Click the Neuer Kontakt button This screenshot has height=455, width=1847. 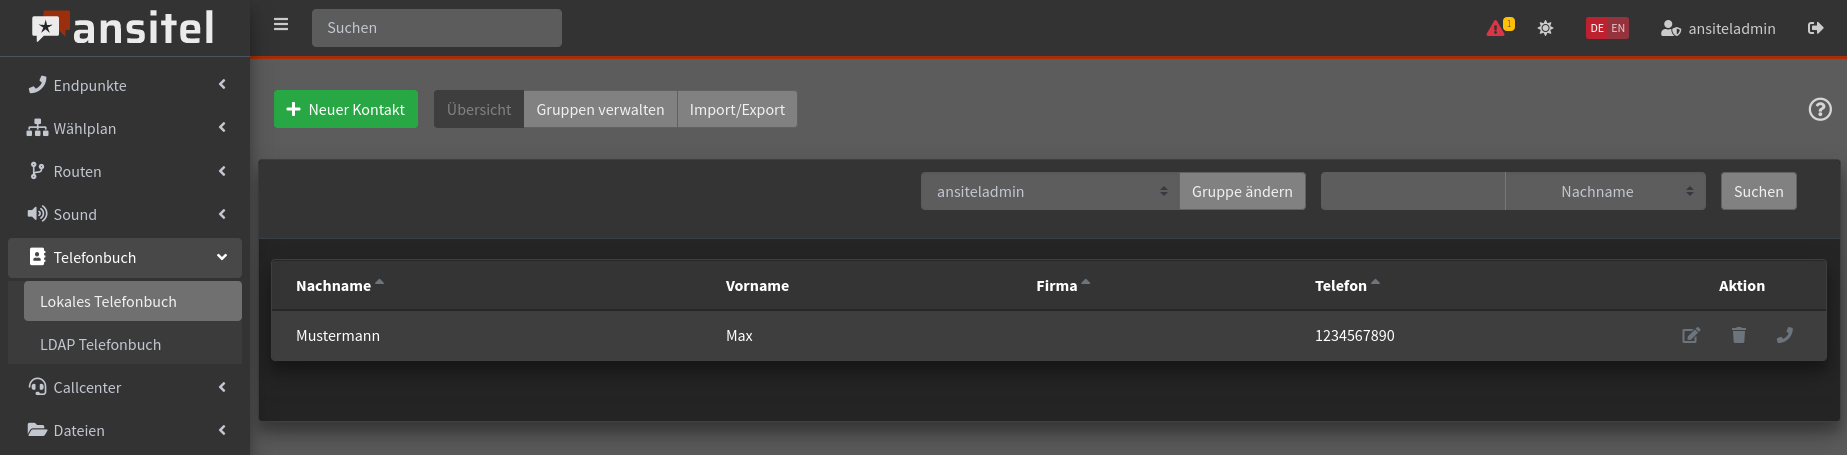[x=346, y=110]
